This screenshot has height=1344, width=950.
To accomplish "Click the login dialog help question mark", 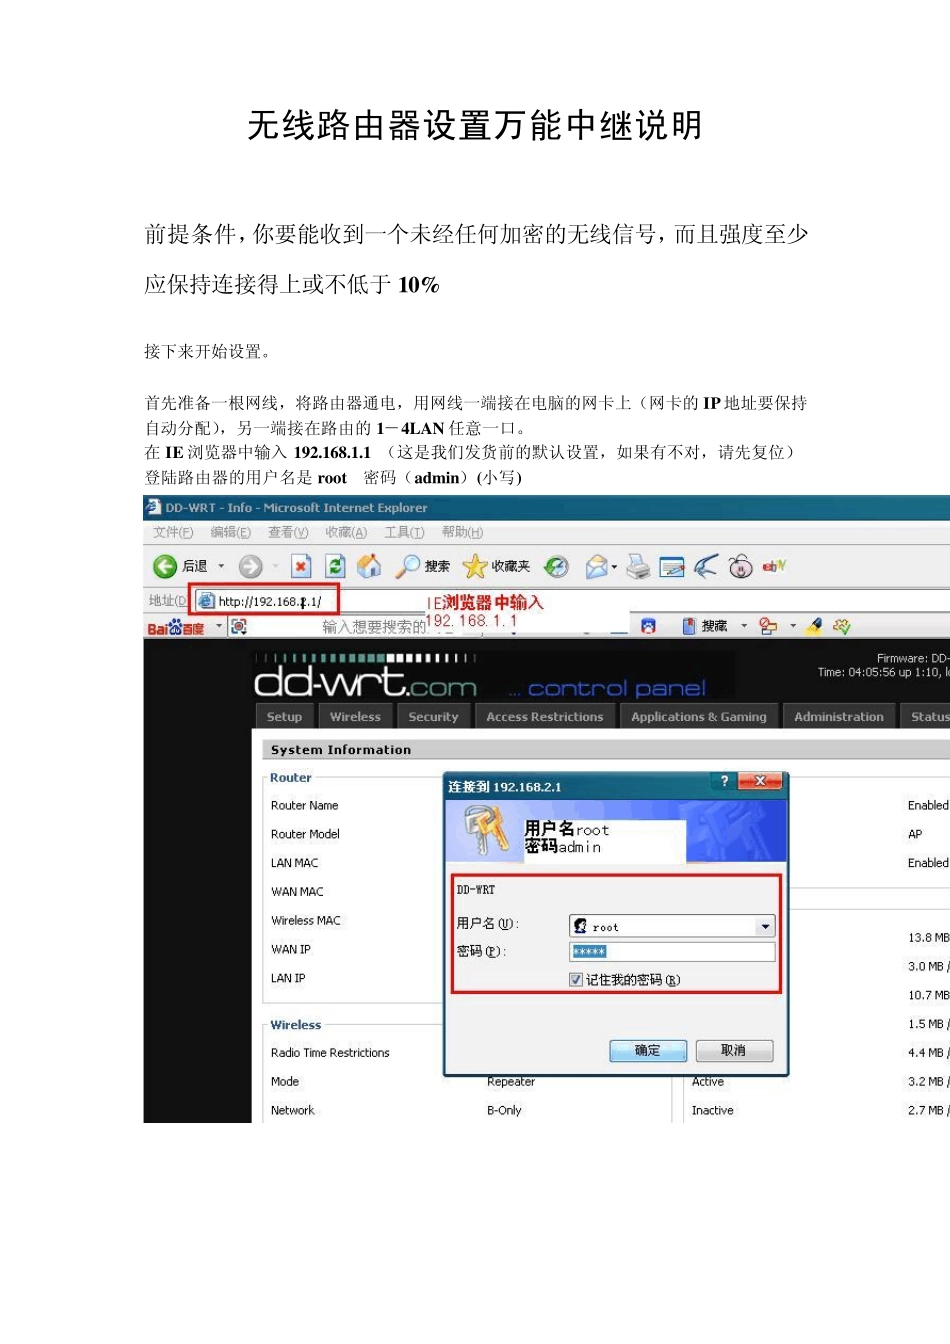I will 724,781.
